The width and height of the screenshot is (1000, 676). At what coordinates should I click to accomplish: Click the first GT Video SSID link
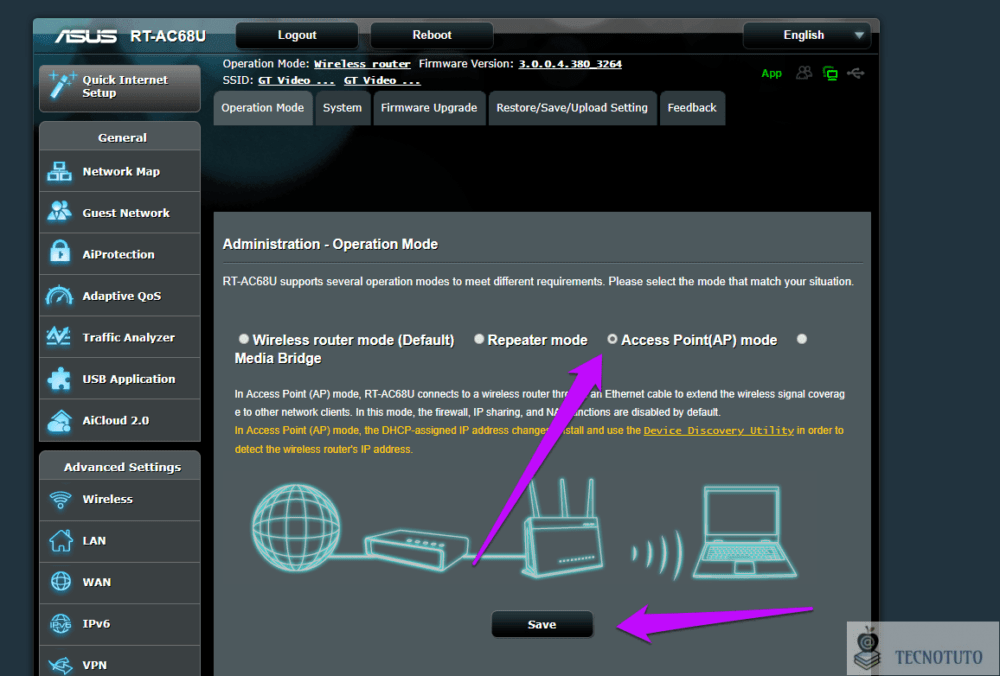point(296,80)
